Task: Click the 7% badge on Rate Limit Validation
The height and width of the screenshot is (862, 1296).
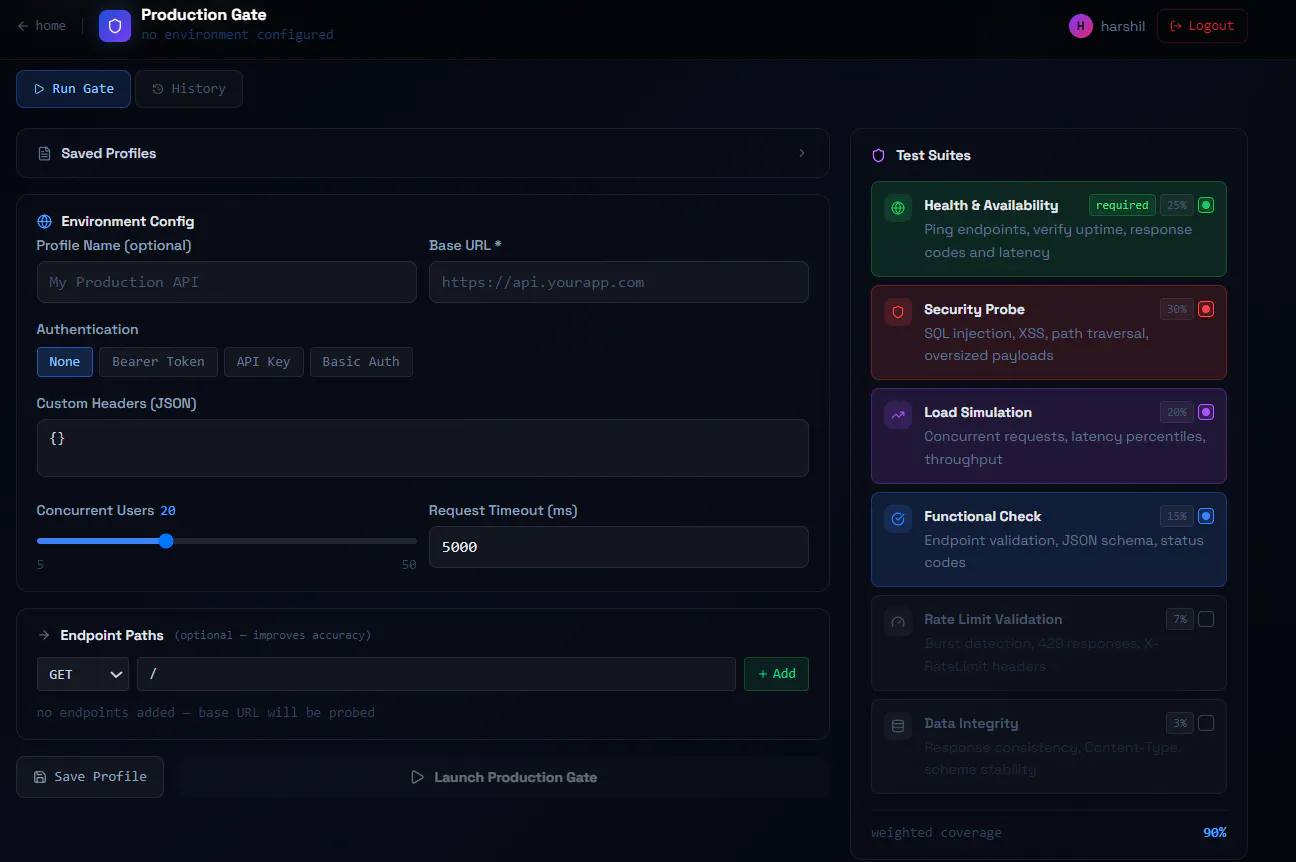Action: (1180, 619)
